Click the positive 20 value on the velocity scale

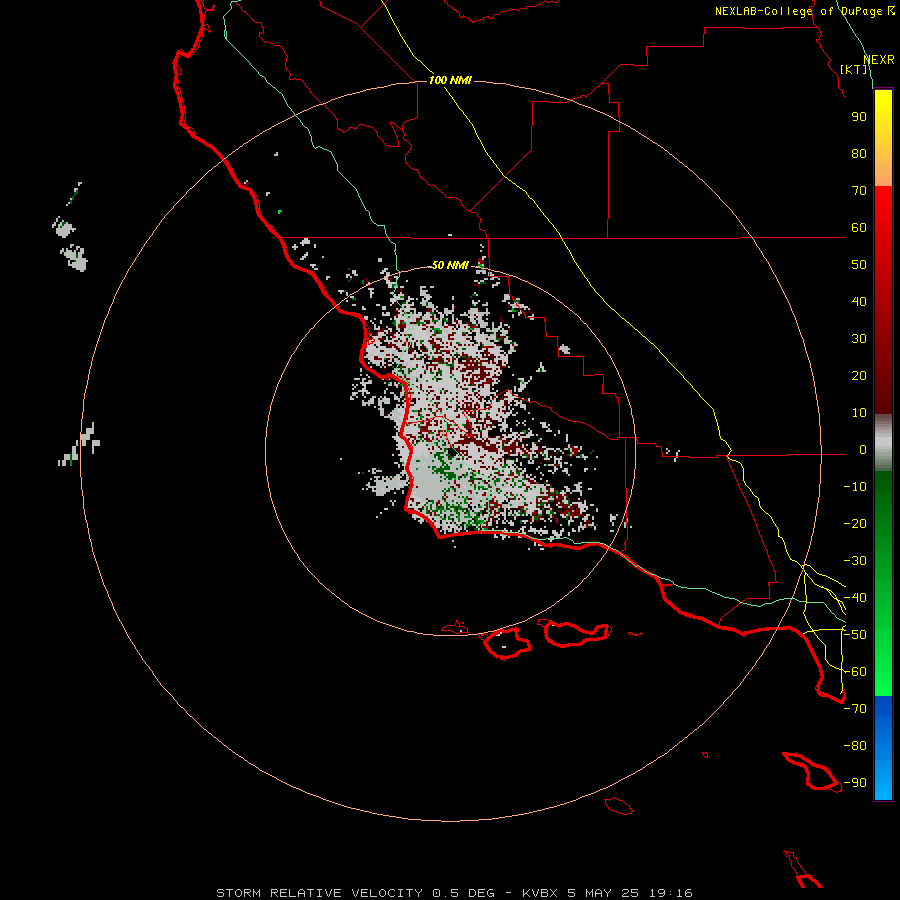coord(859,375)
